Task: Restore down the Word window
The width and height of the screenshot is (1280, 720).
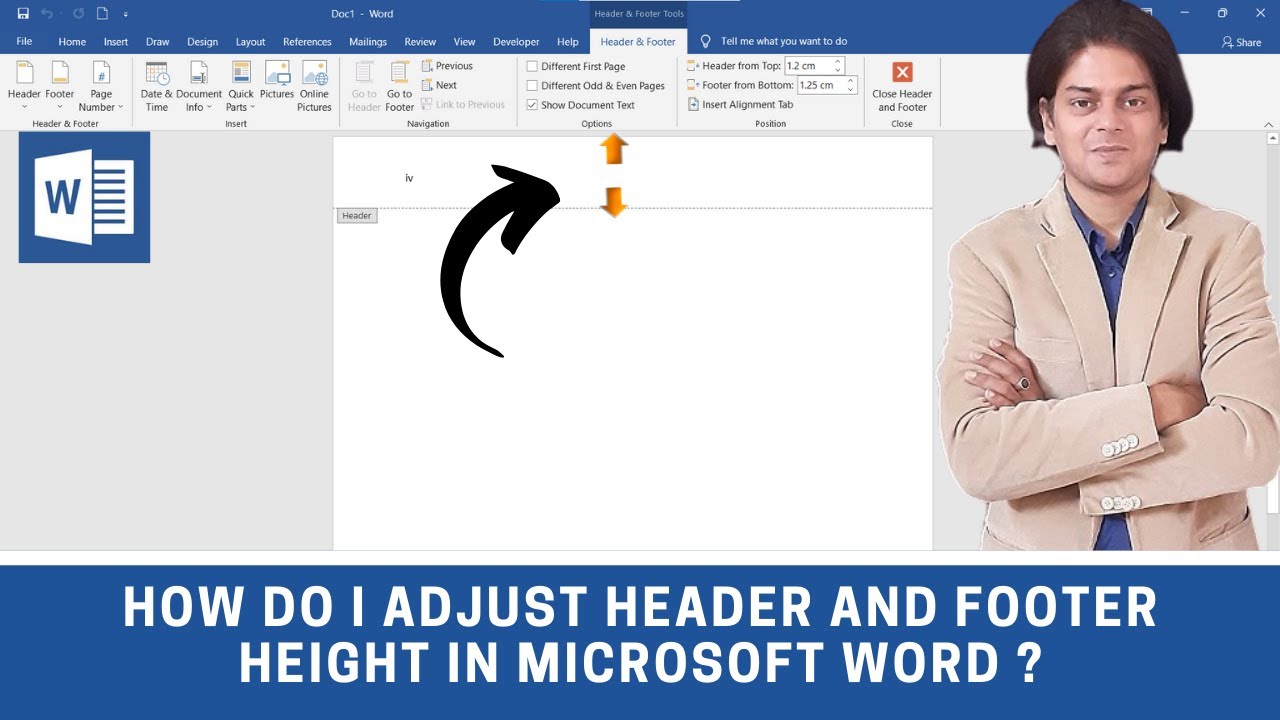Action: 1222,14
